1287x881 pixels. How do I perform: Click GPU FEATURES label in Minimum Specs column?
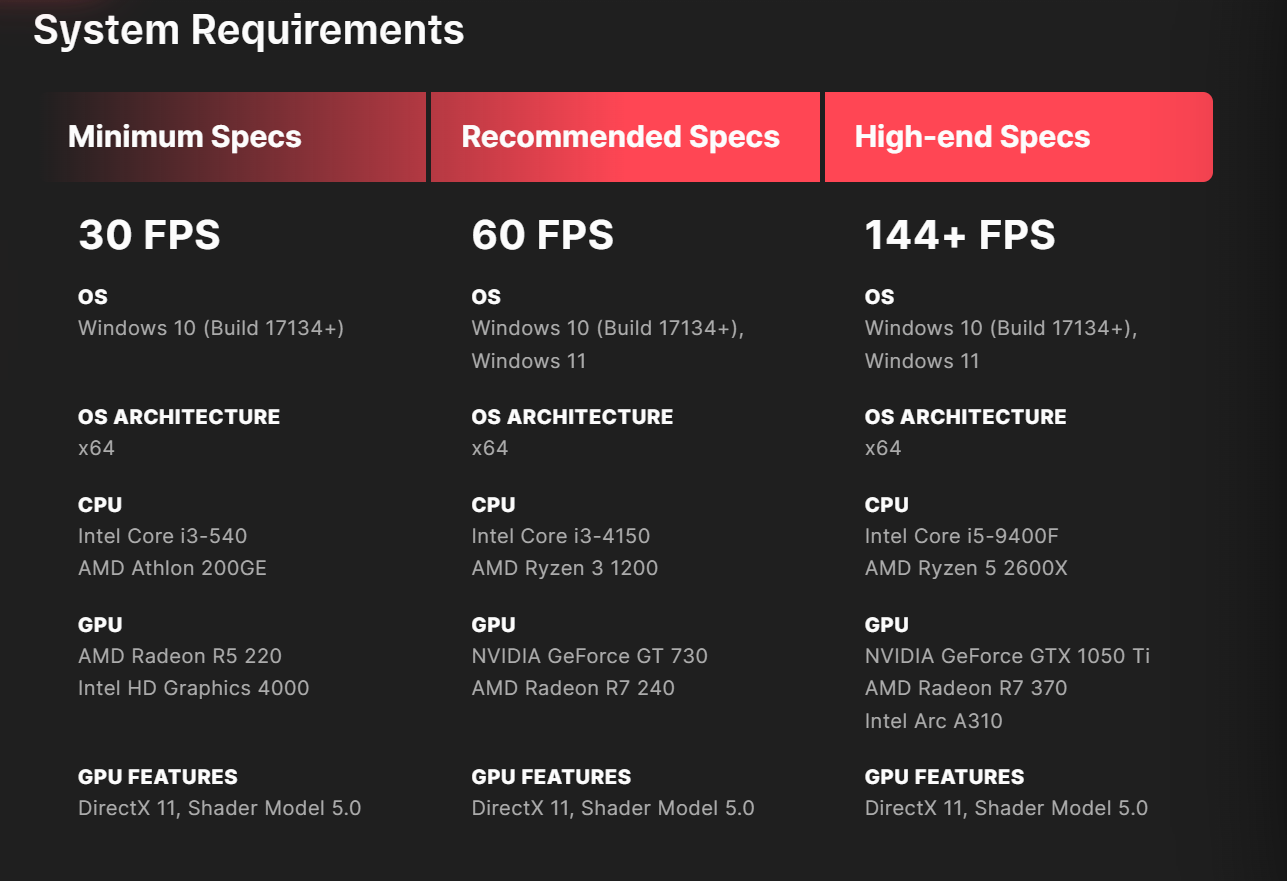point(158,777)
